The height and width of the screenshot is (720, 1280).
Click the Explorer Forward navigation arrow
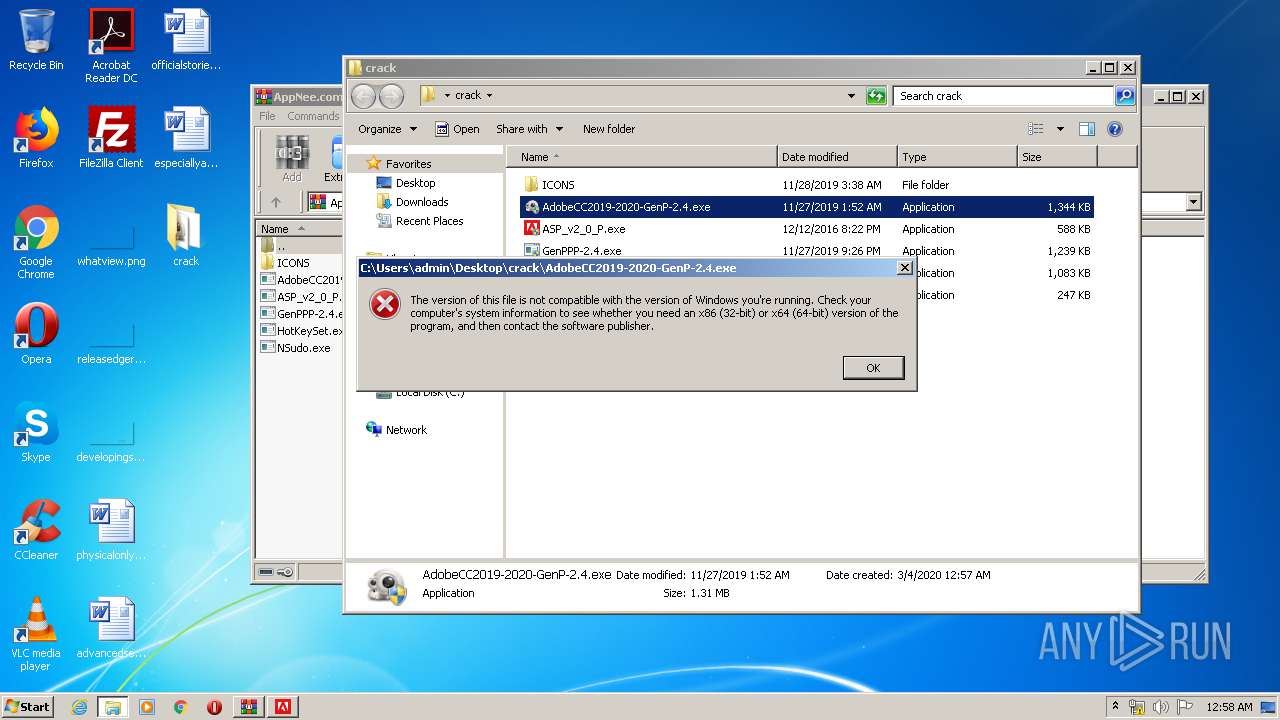(x=391, y=96)
